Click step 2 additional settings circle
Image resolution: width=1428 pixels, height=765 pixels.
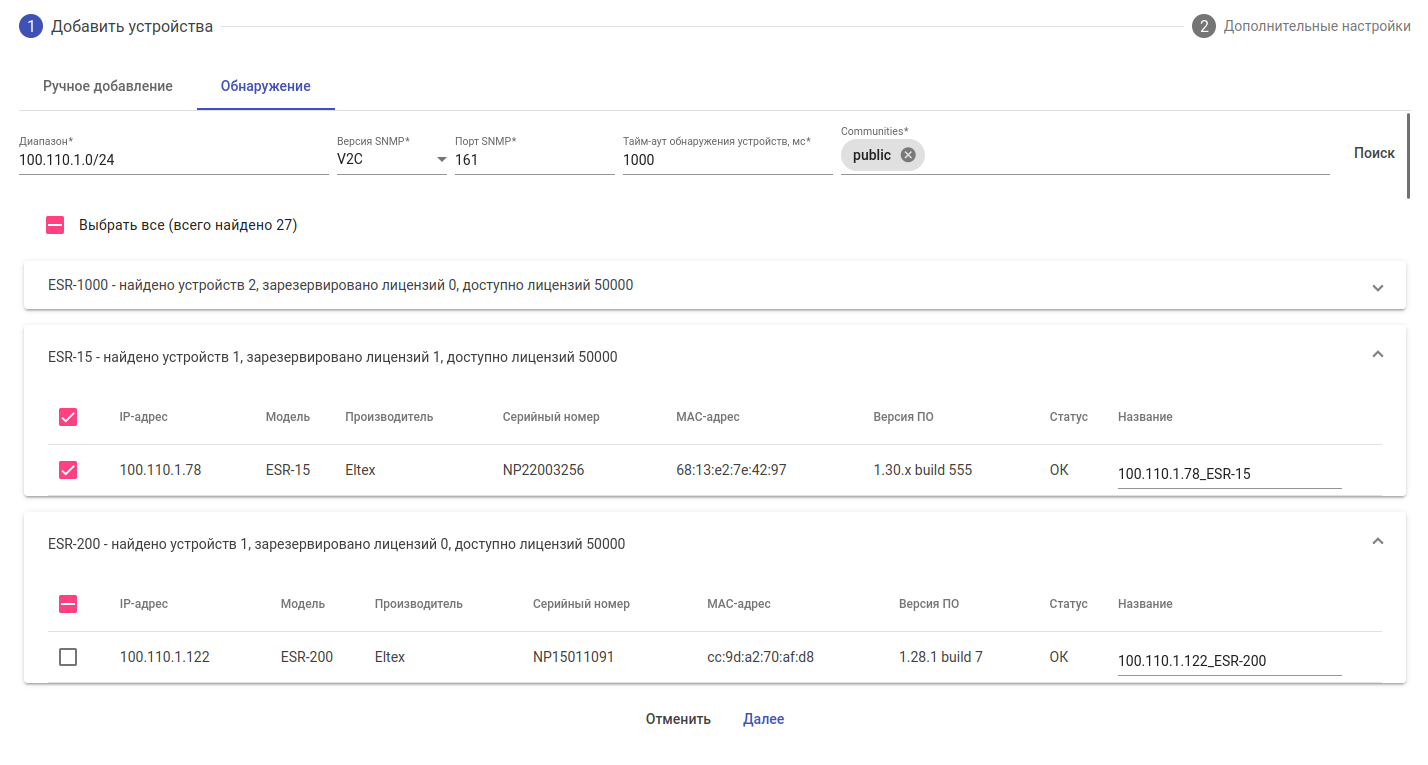pos(1203,26)
